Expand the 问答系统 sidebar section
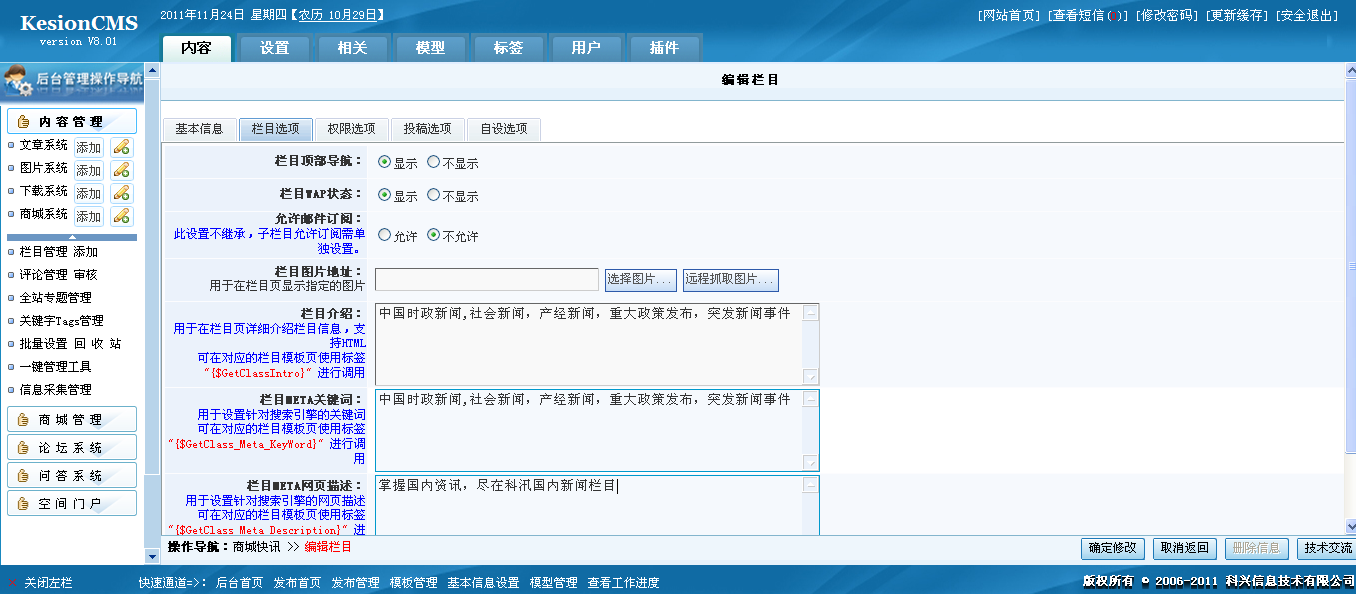Viewport: 1356px width, 594px height. [72, 476]
